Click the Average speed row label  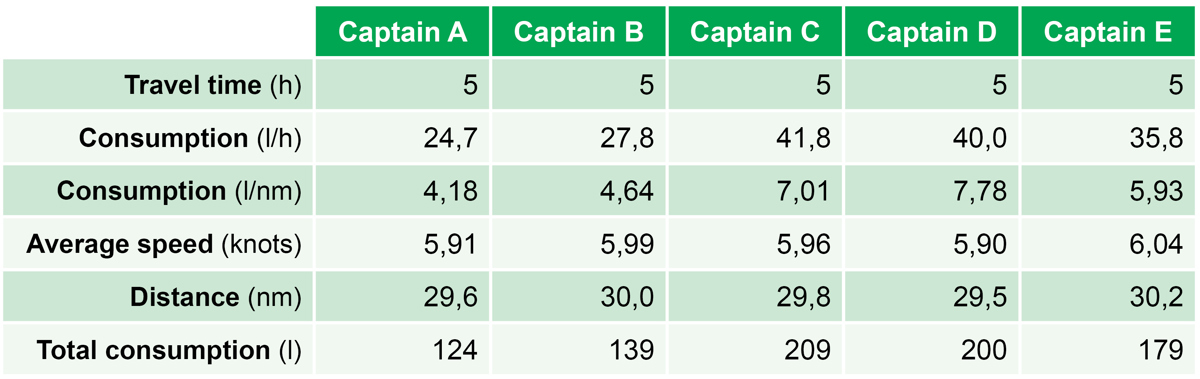point(165,244)
